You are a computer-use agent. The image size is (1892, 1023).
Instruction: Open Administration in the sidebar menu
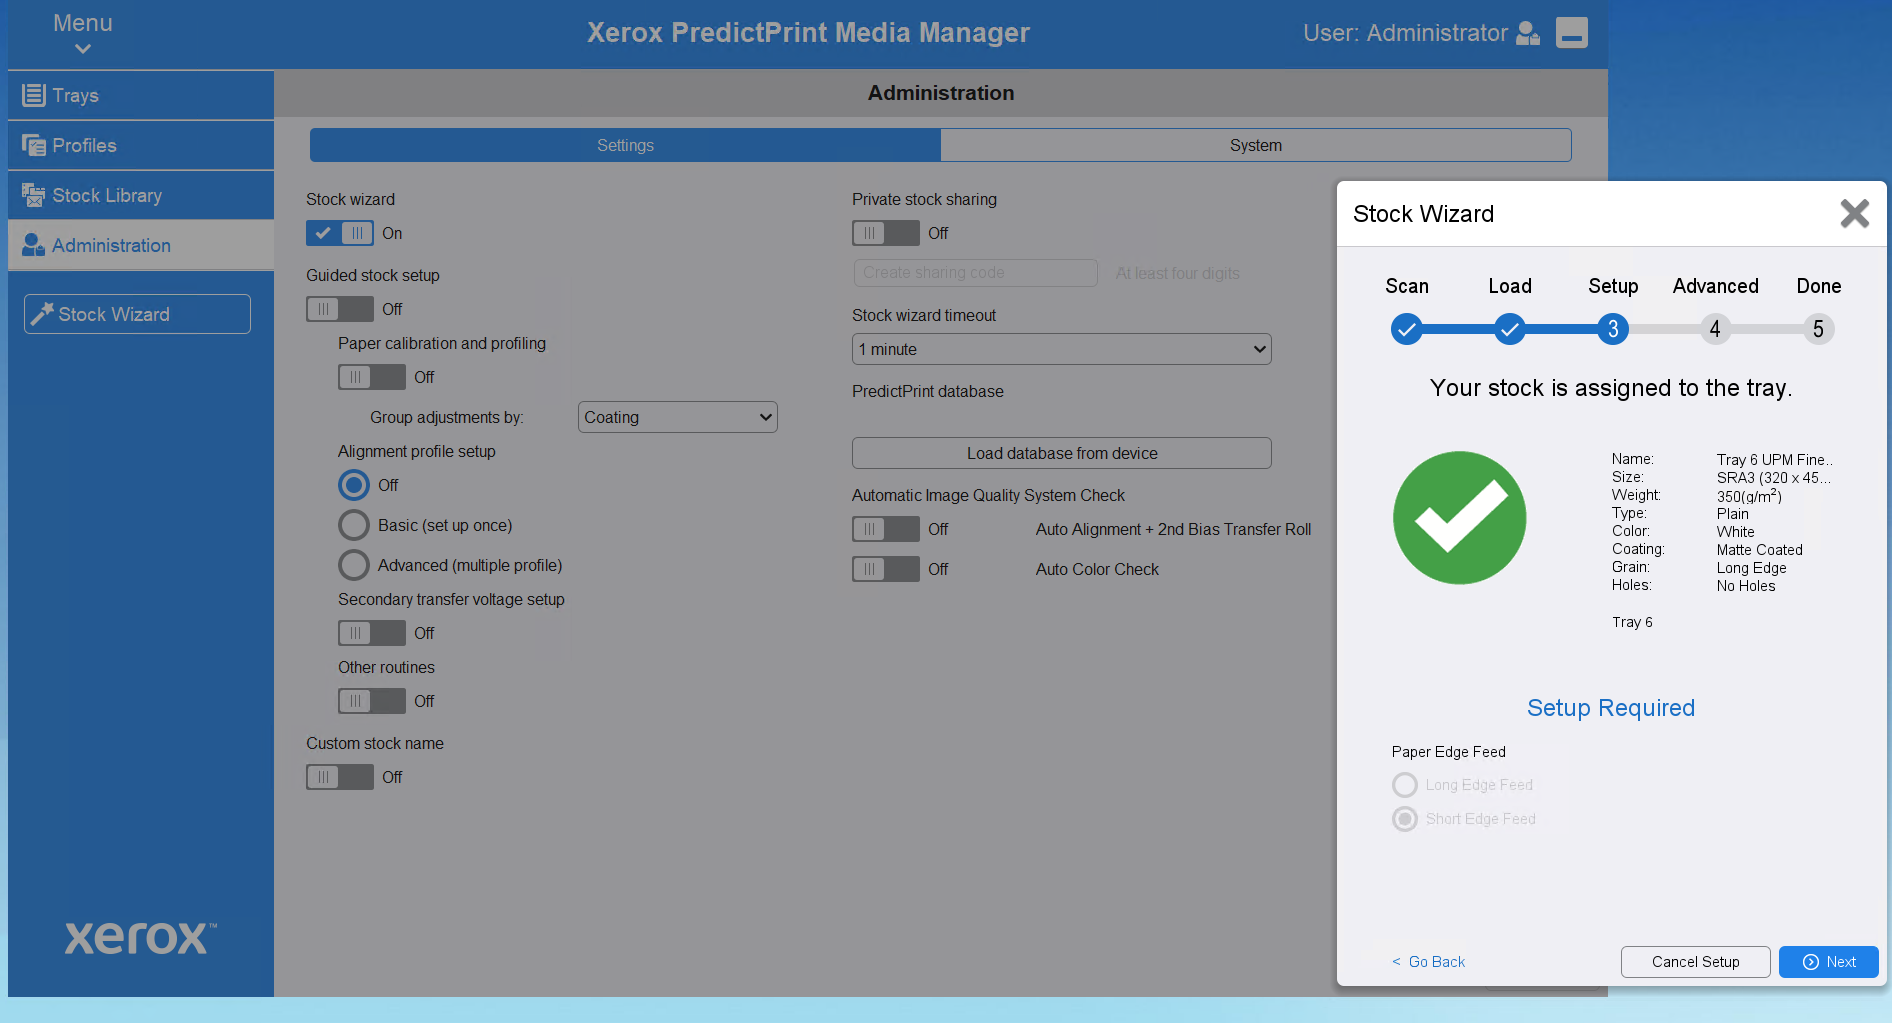coord(141,245)
